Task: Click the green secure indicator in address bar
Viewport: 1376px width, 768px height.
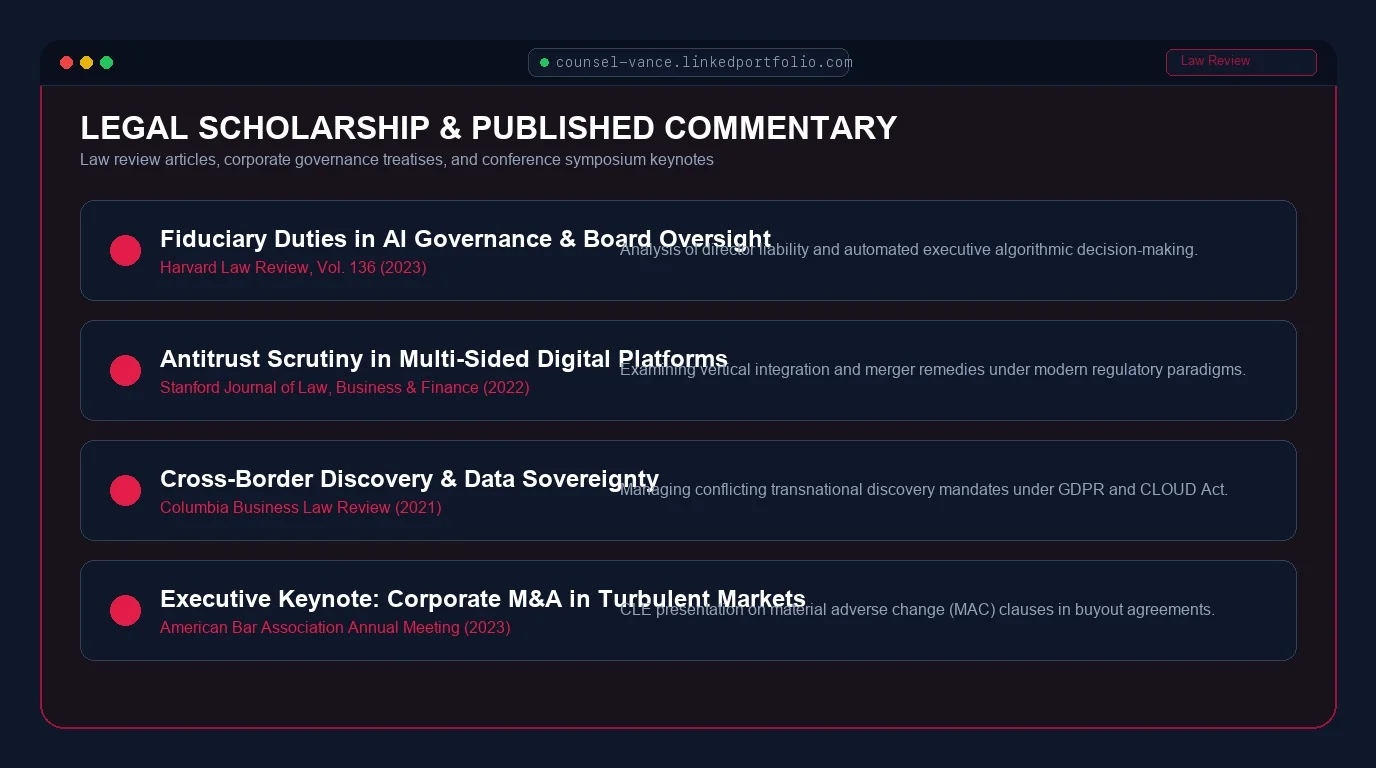Action: click(544, 62)
